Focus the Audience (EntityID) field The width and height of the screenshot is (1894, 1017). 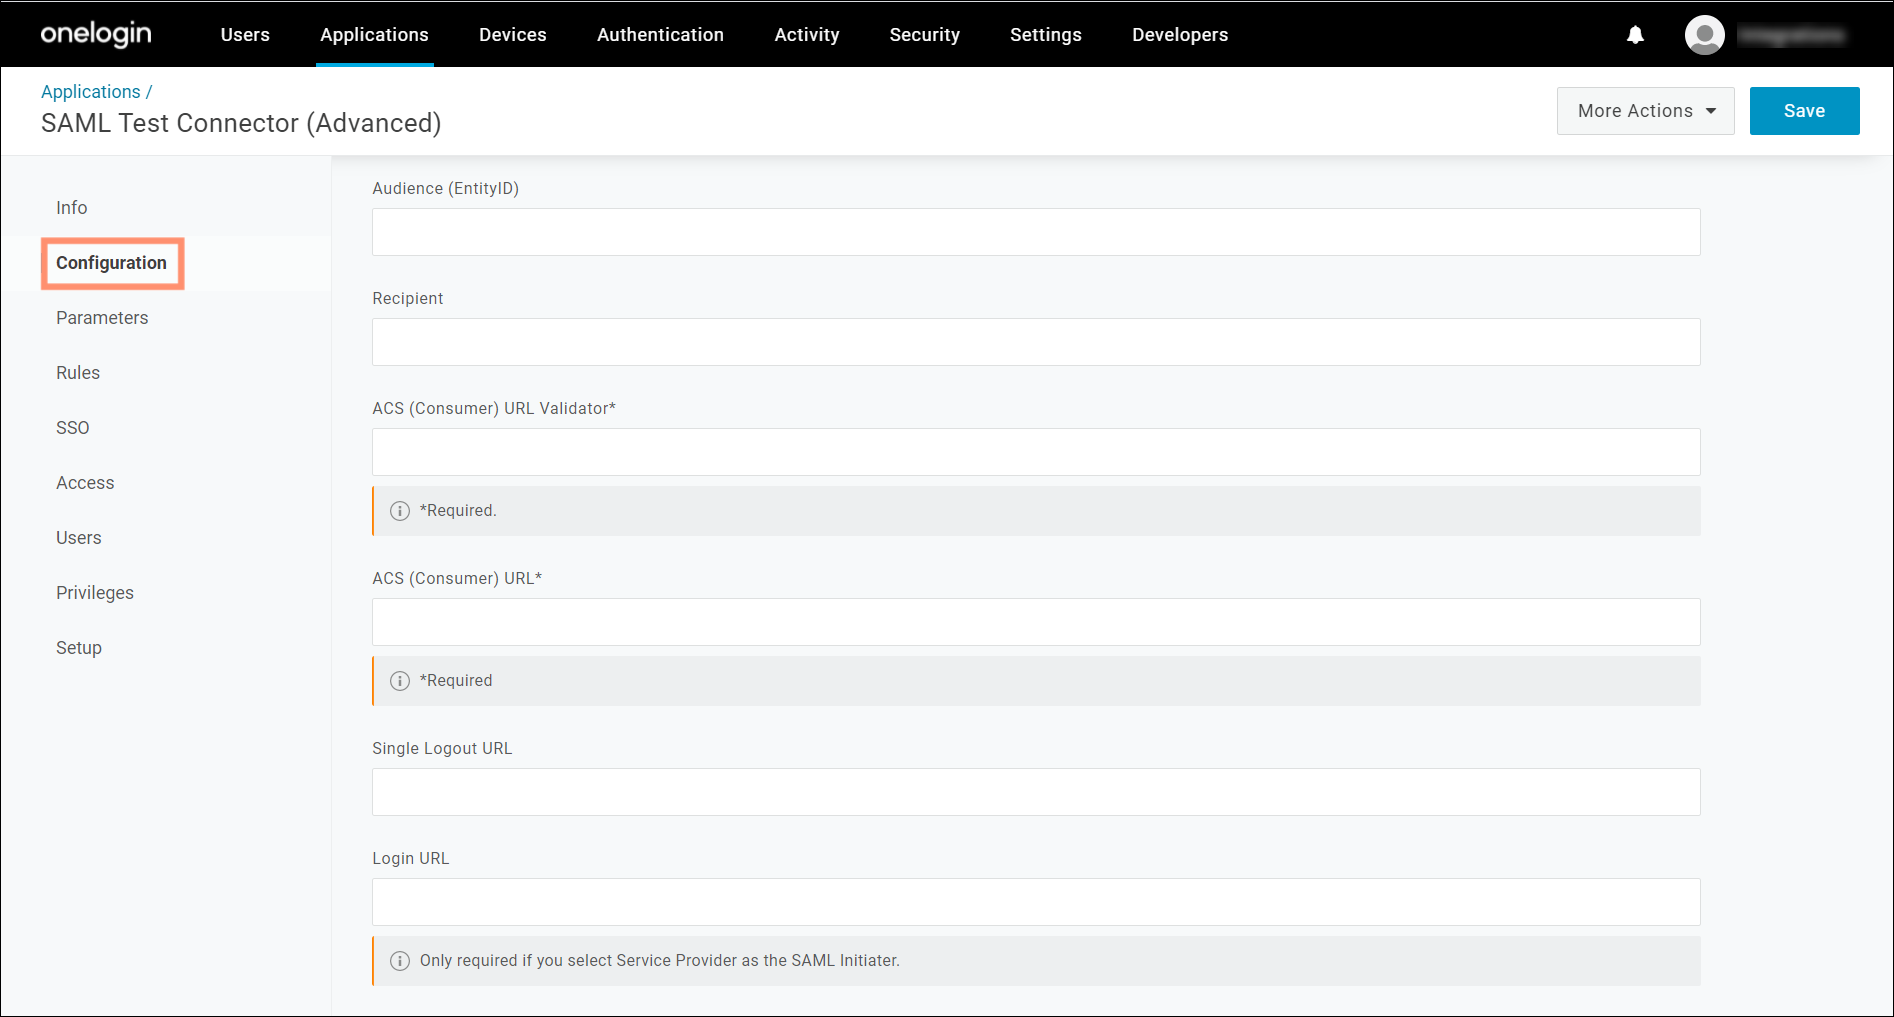pyautogui.click(x=1036, y=232)
